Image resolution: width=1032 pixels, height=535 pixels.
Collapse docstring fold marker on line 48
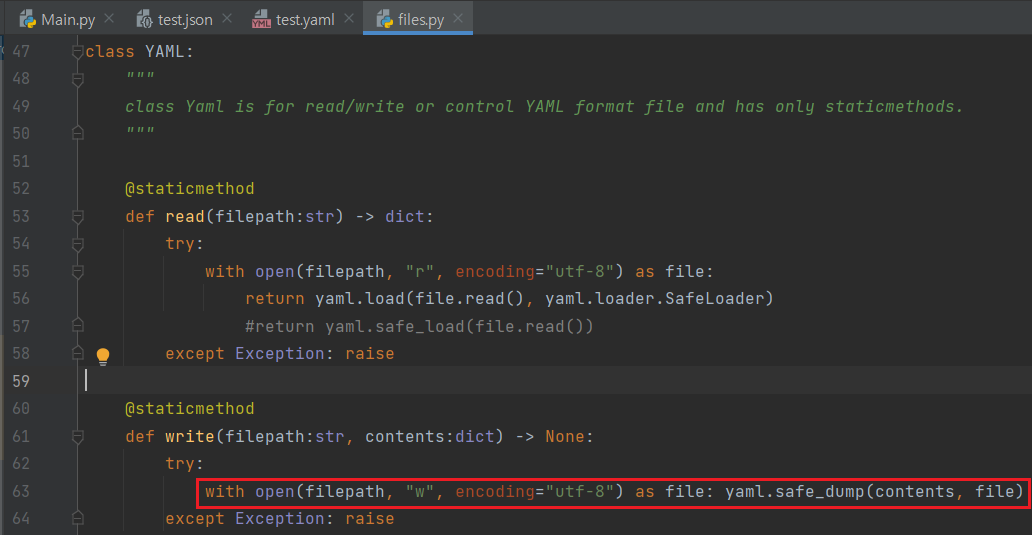coord(78,80)
